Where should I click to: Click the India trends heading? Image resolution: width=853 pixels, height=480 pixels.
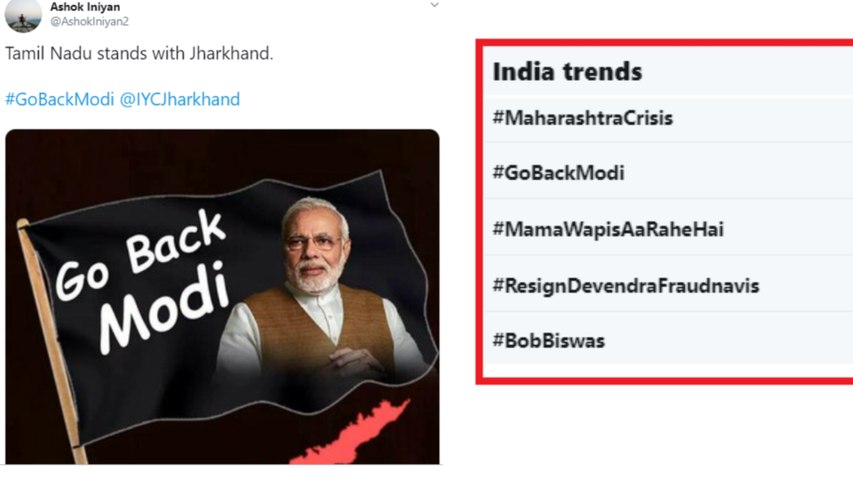point(567,72)
